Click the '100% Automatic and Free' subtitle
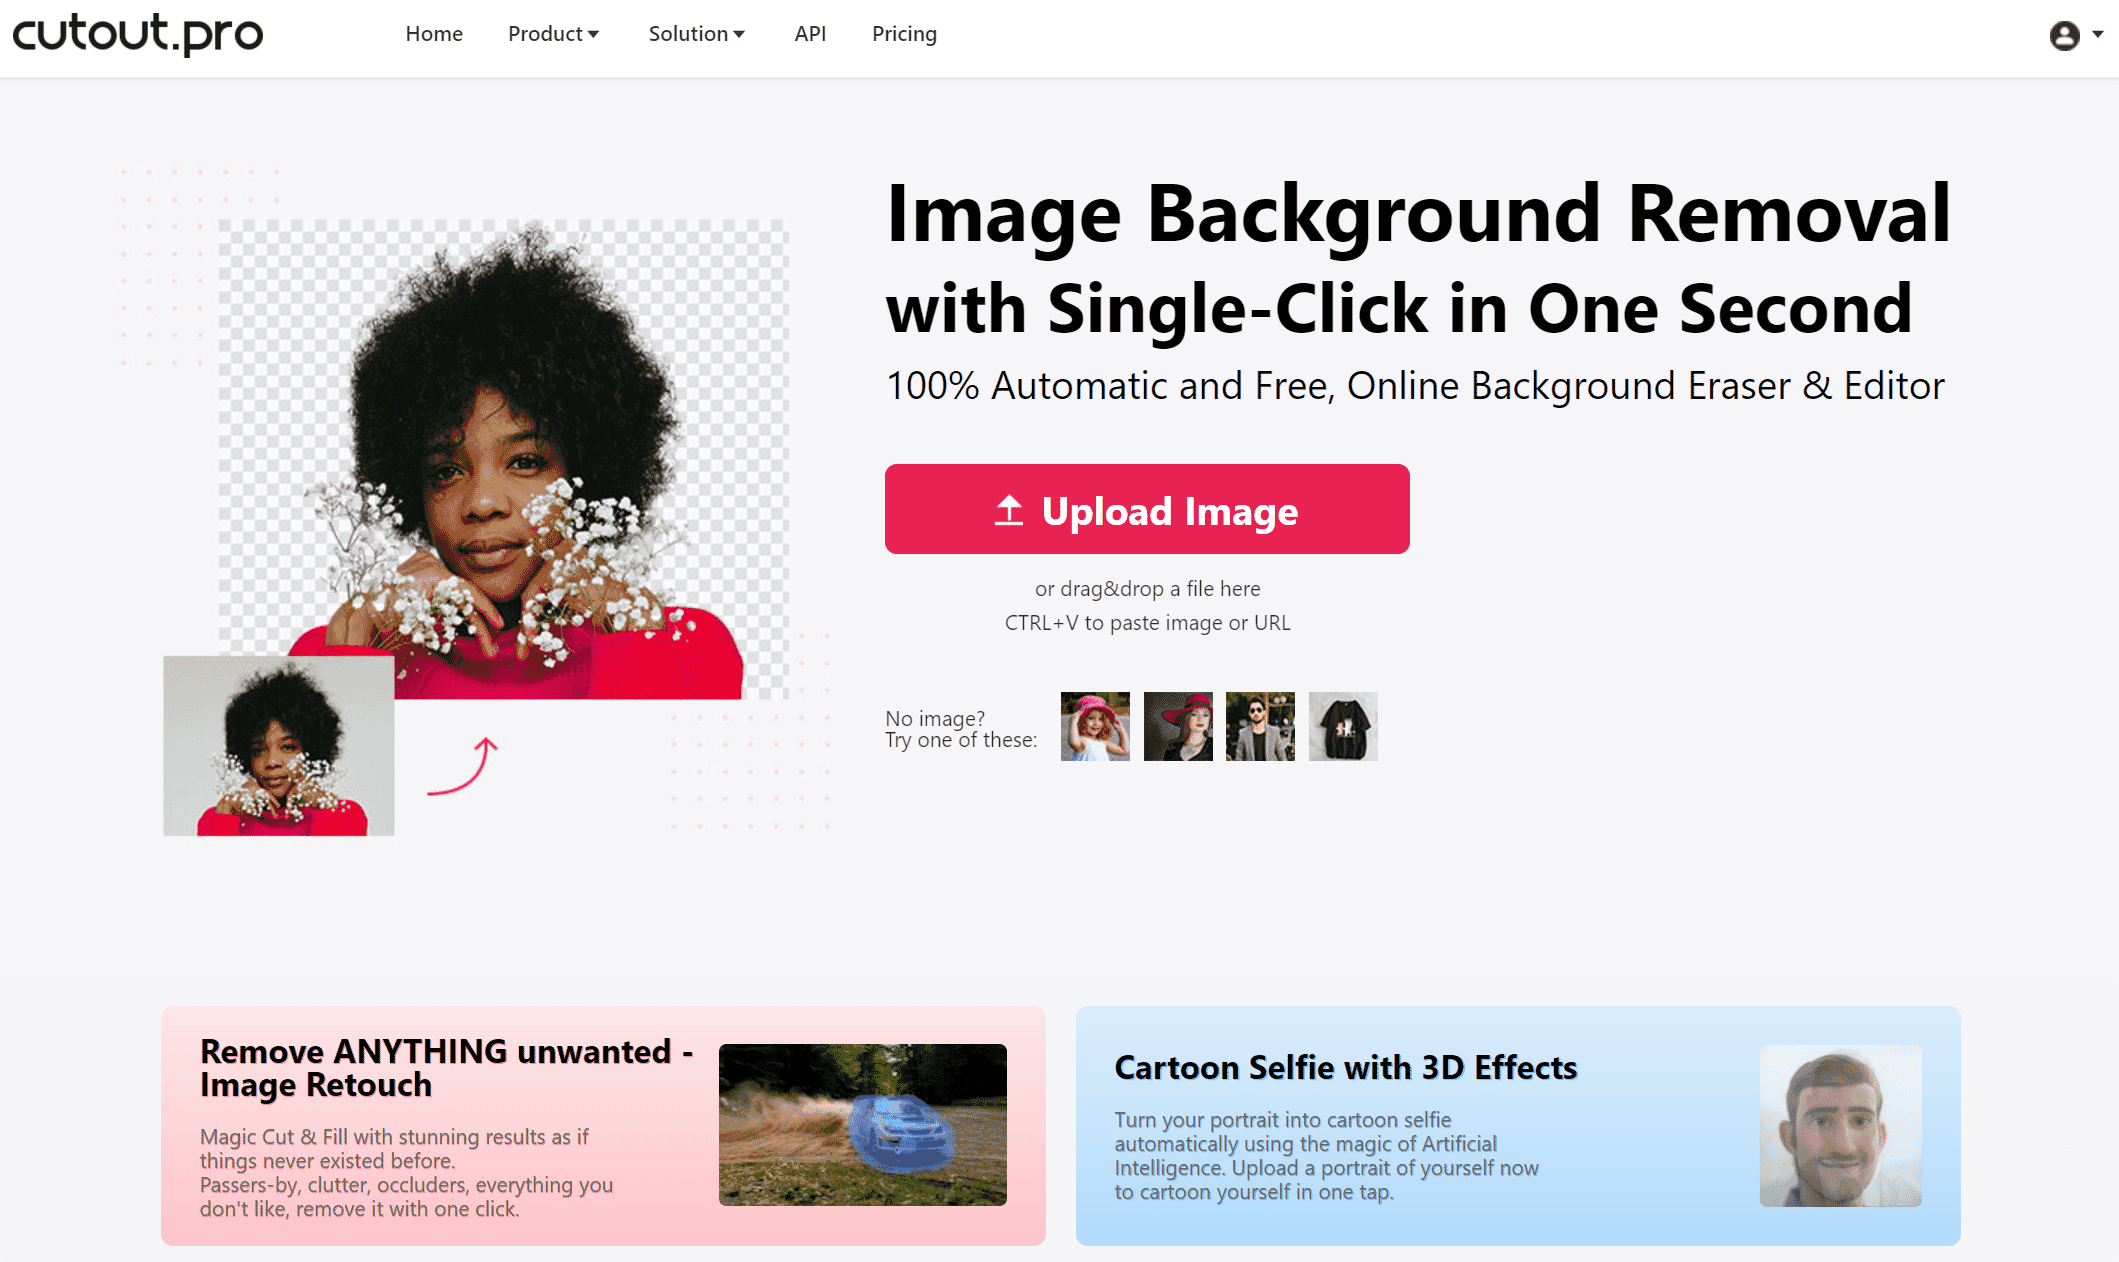The image size is (2119, 1262). [x=1415, y=386]
